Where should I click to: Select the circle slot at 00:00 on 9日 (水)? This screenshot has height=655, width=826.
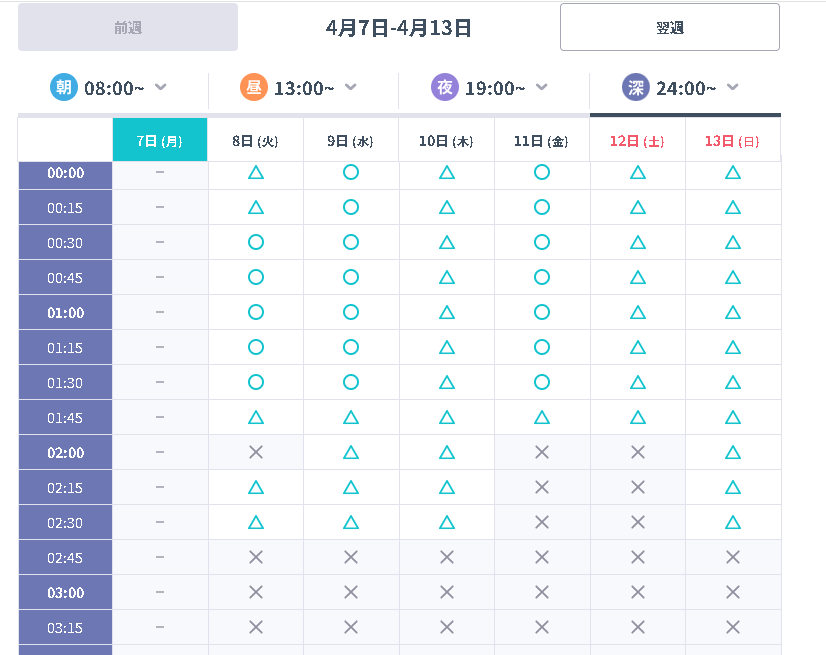(x=351, y=172)
